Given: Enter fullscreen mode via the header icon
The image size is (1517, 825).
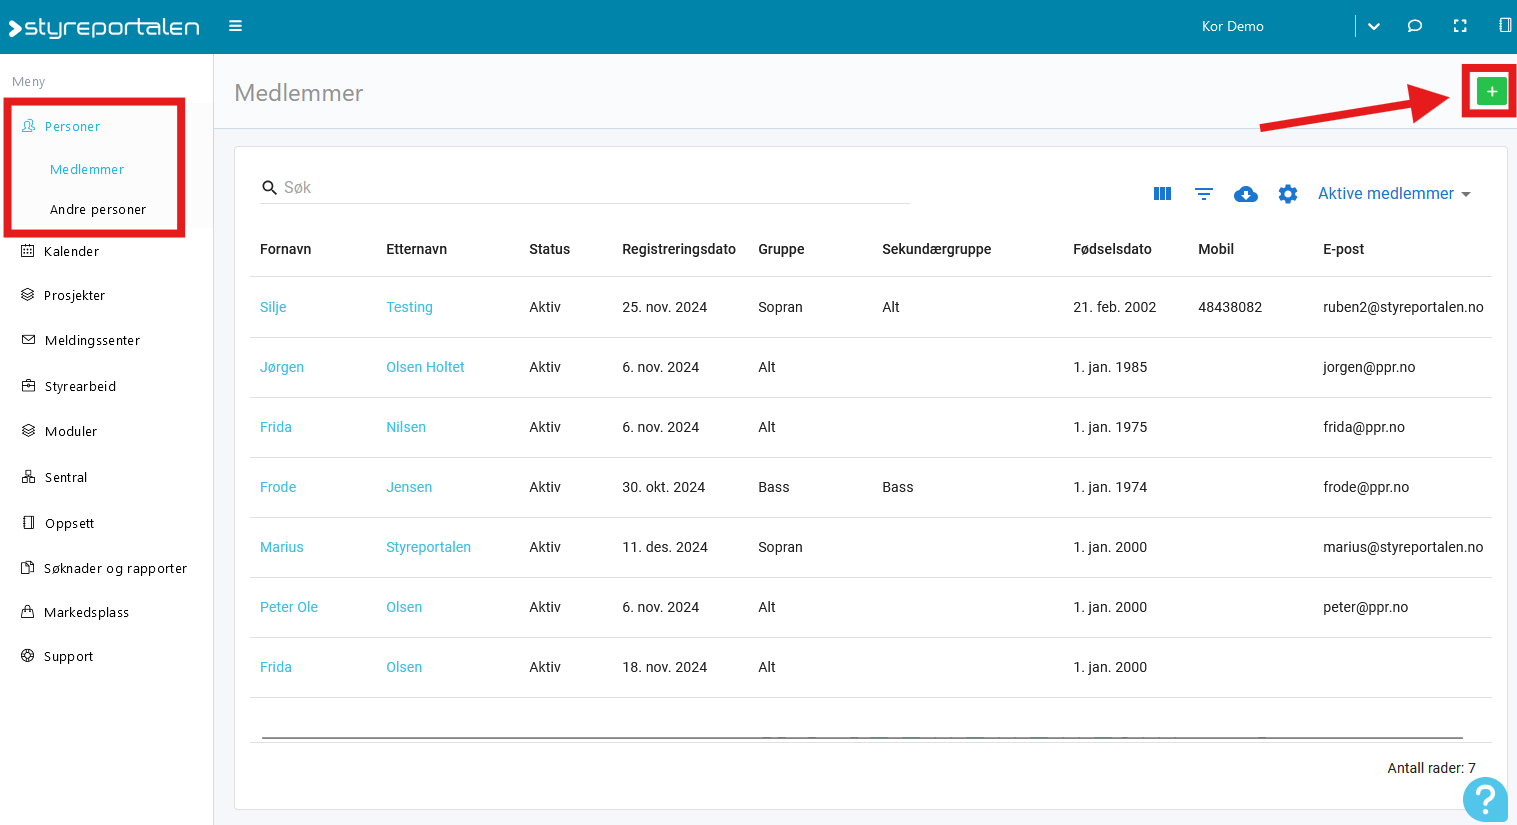Looking at the screenshot, I should 1460,26.
